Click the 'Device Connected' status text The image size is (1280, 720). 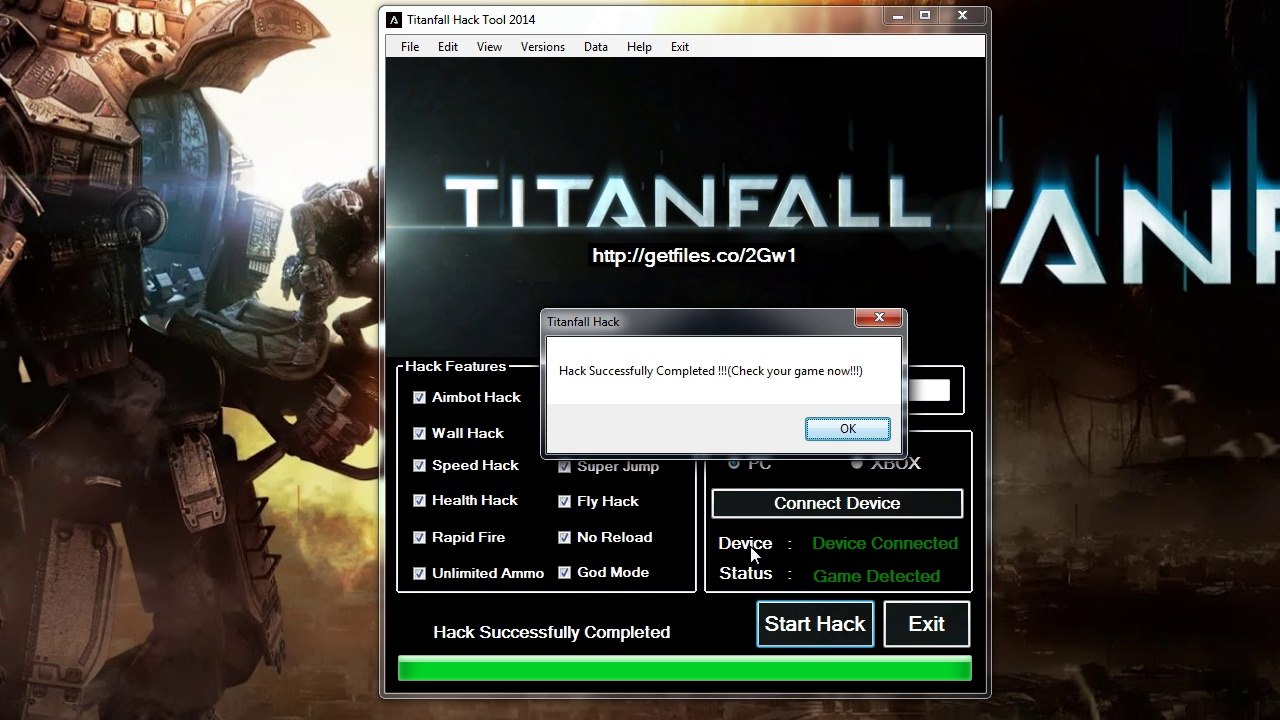click(x=885, y=543)
